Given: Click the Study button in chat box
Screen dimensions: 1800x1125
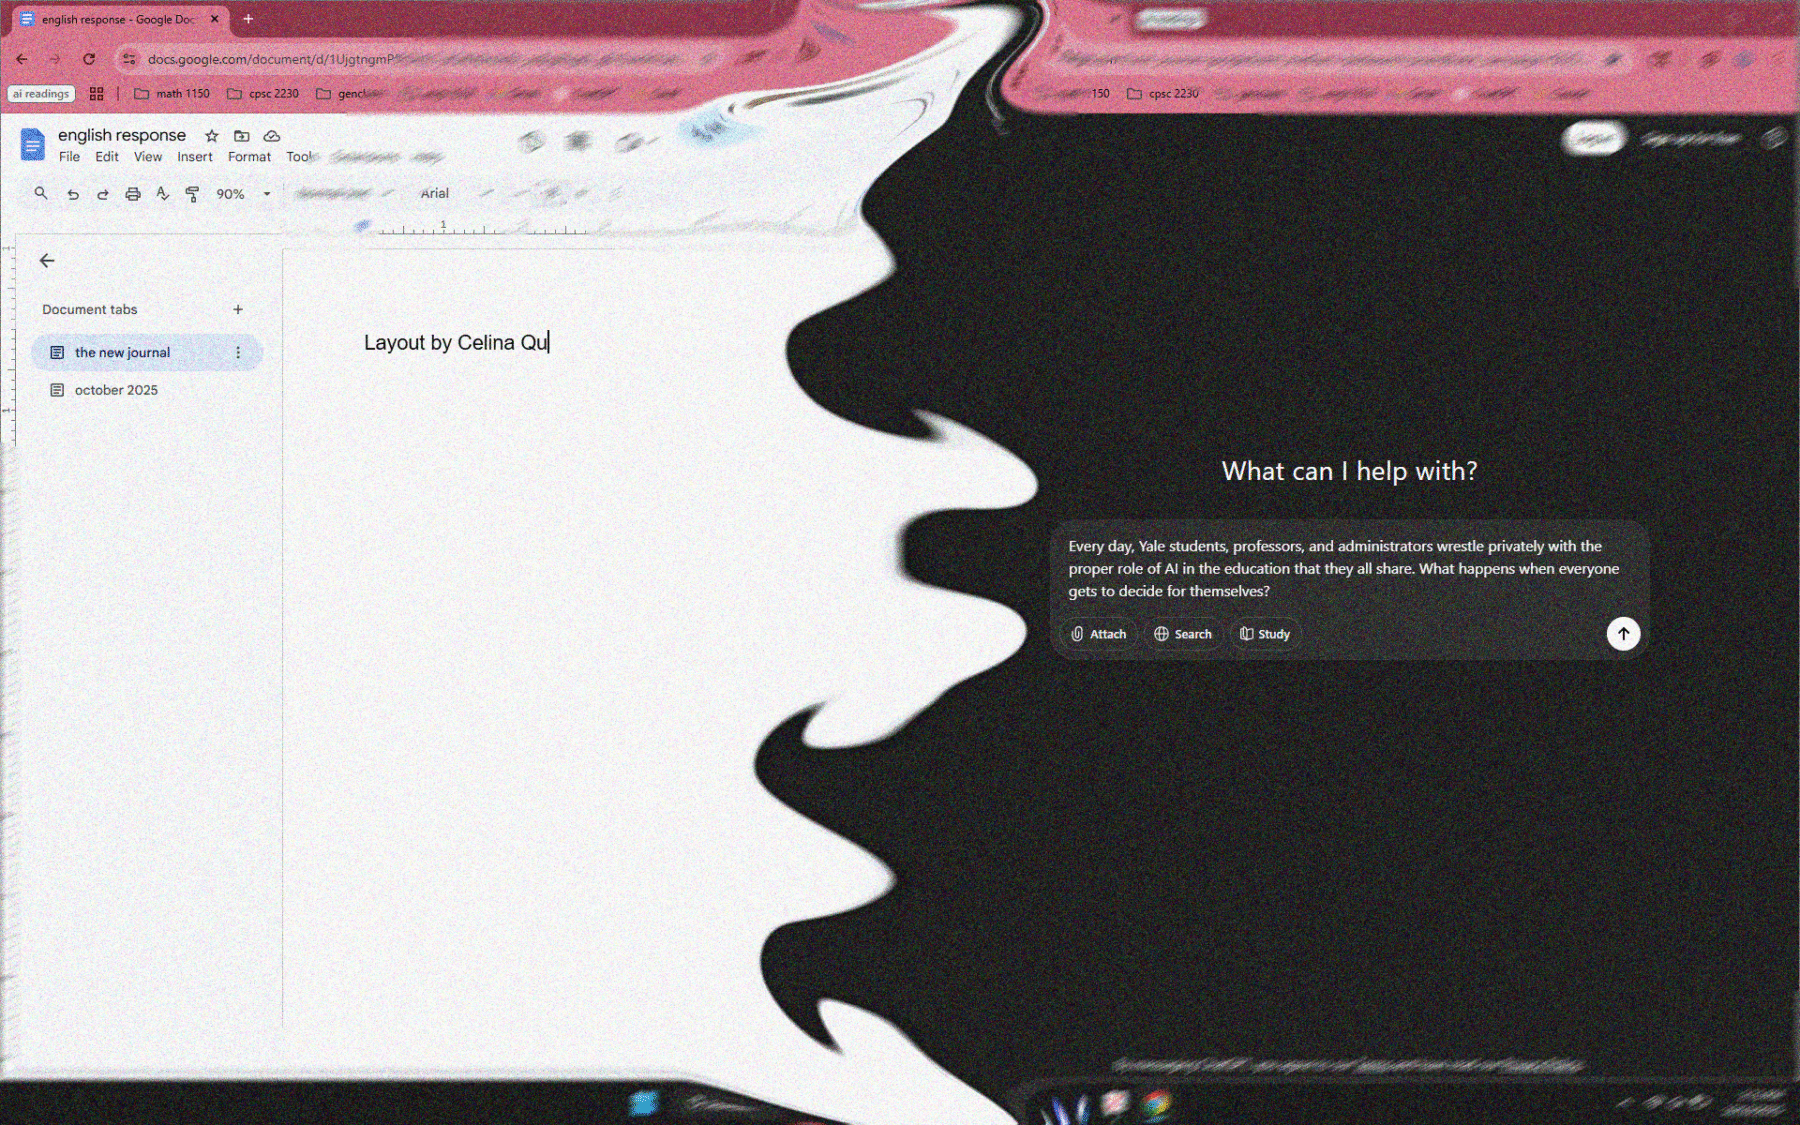Looking at the screenshot, I should click(x=1265, y=634).
